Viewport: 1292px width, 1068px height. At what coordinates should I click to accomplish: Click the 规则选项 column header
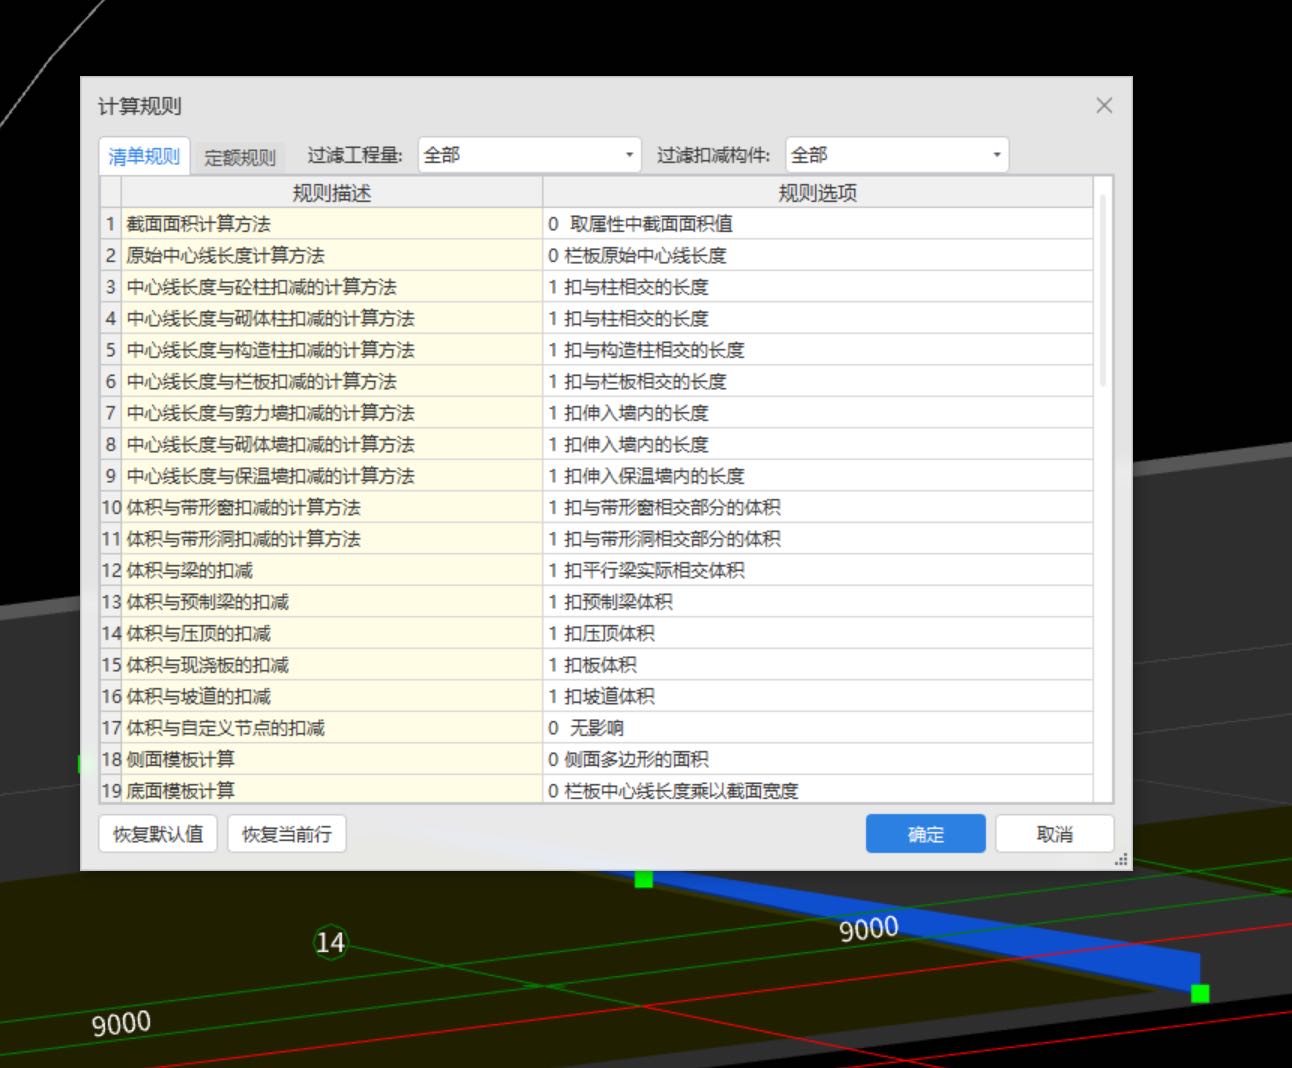click(x=818, y=193)
